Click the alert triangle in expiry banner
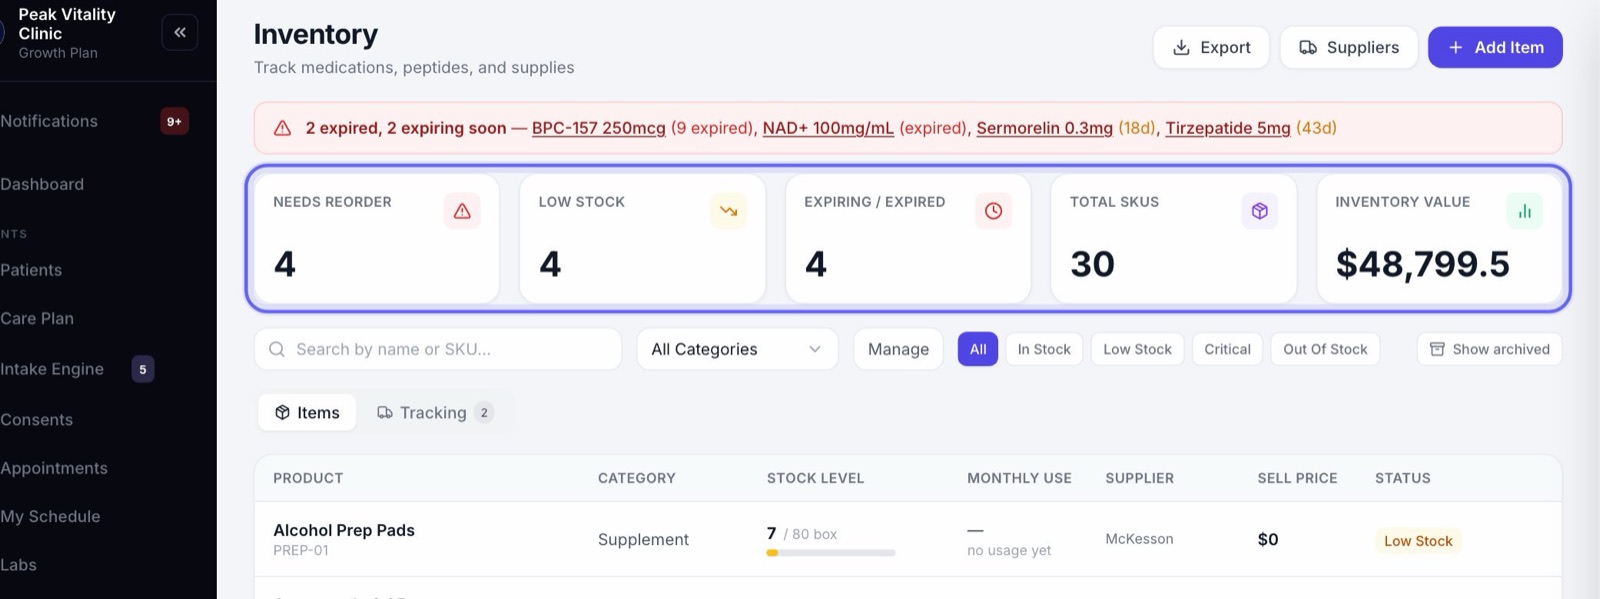Screen dimensions: 1600x599 click(283, 128)
